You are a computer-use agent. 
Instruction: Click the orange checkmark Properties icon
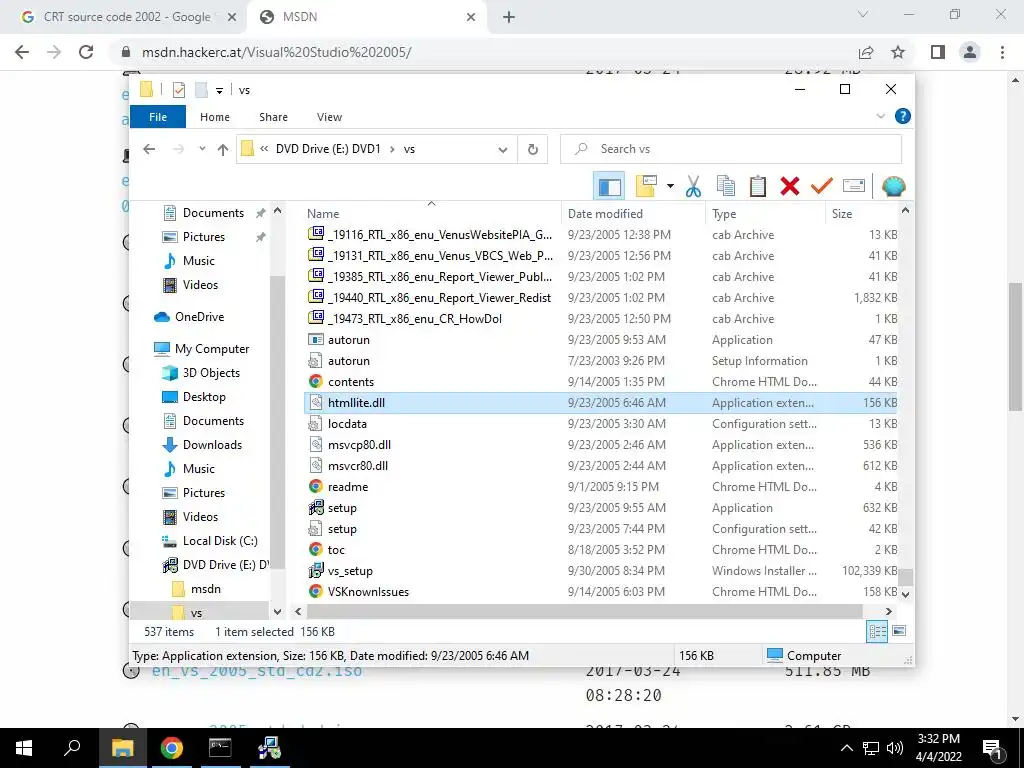[x=822, y=187]
